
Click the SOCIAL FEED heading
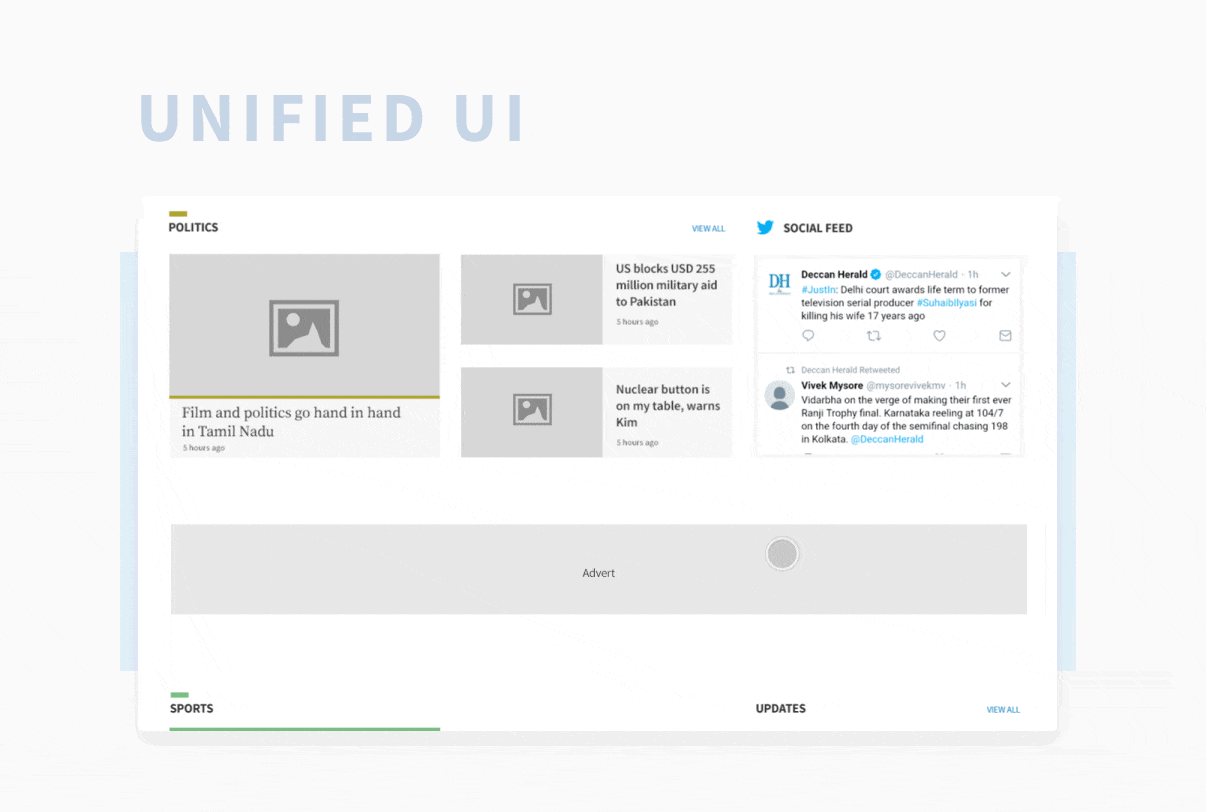[818, 228]
